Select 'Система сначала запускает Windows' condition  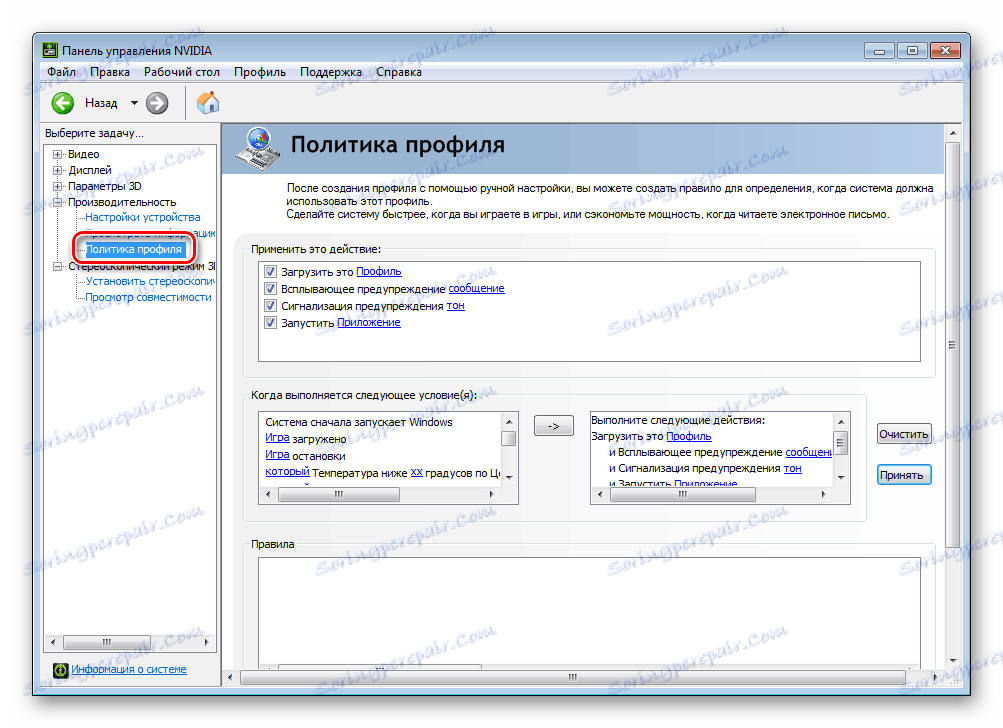(359, 422)
